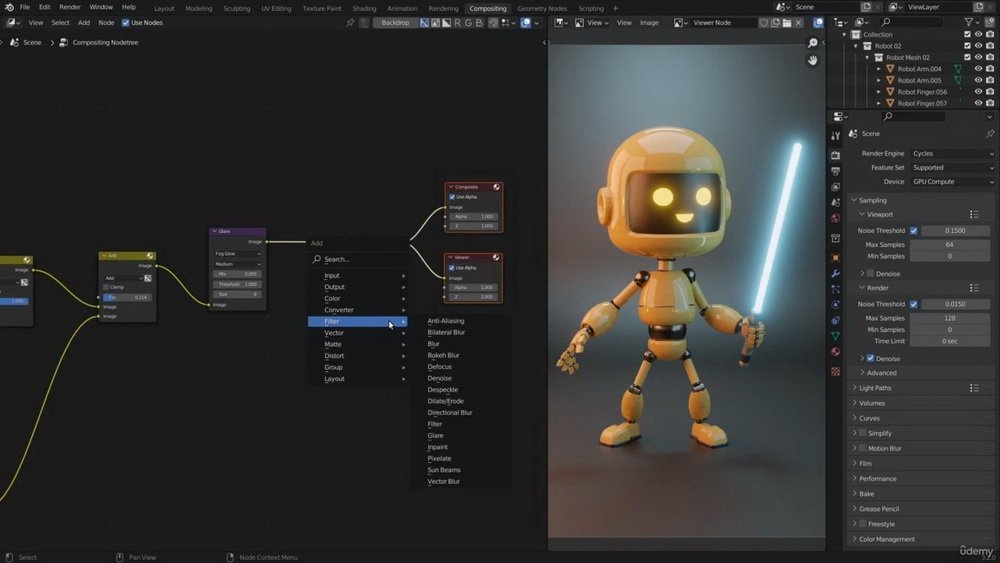Click the G green channel button in node editor
The image size is (1000, 563).
468,23
